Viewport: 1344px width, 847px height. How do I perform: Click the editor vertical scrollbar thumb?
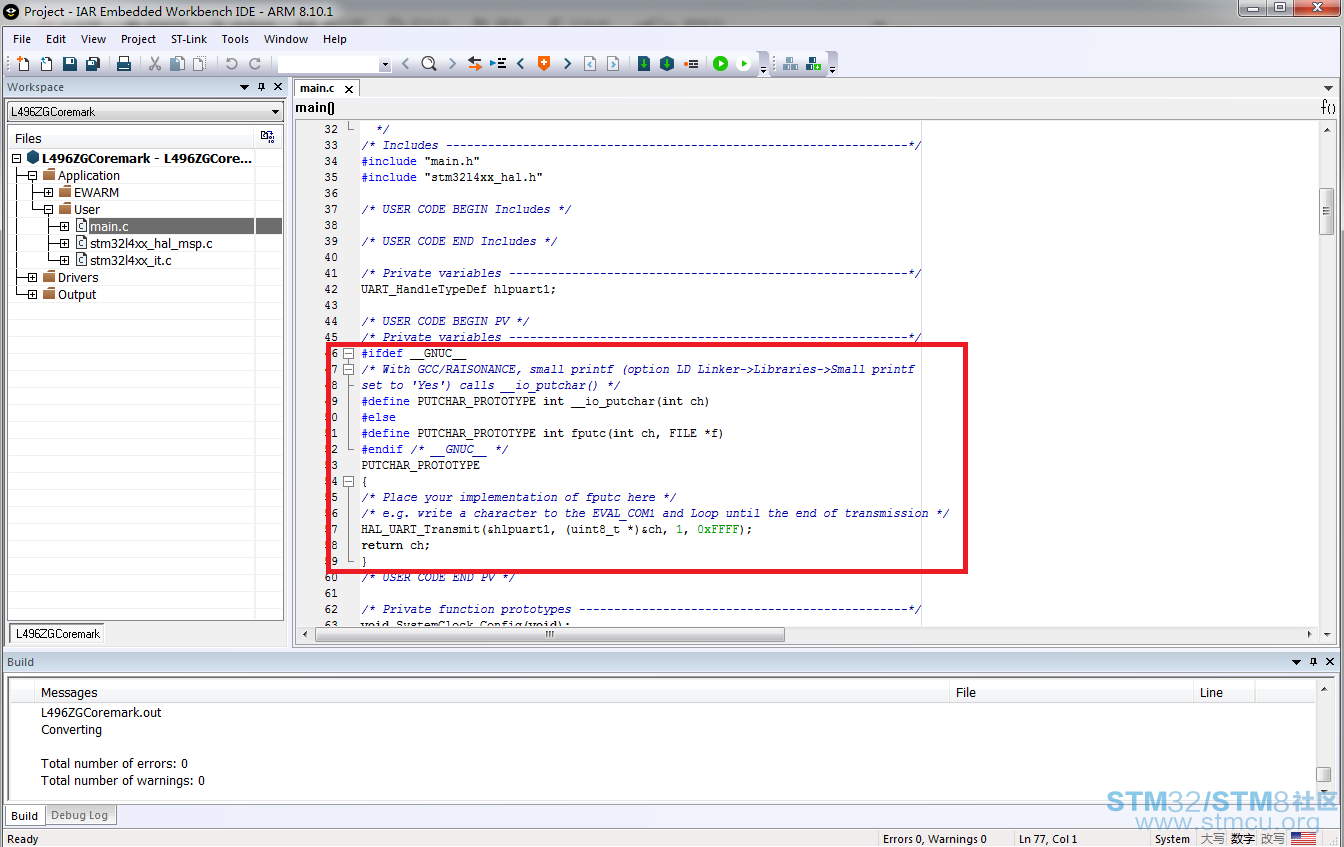1327,211
